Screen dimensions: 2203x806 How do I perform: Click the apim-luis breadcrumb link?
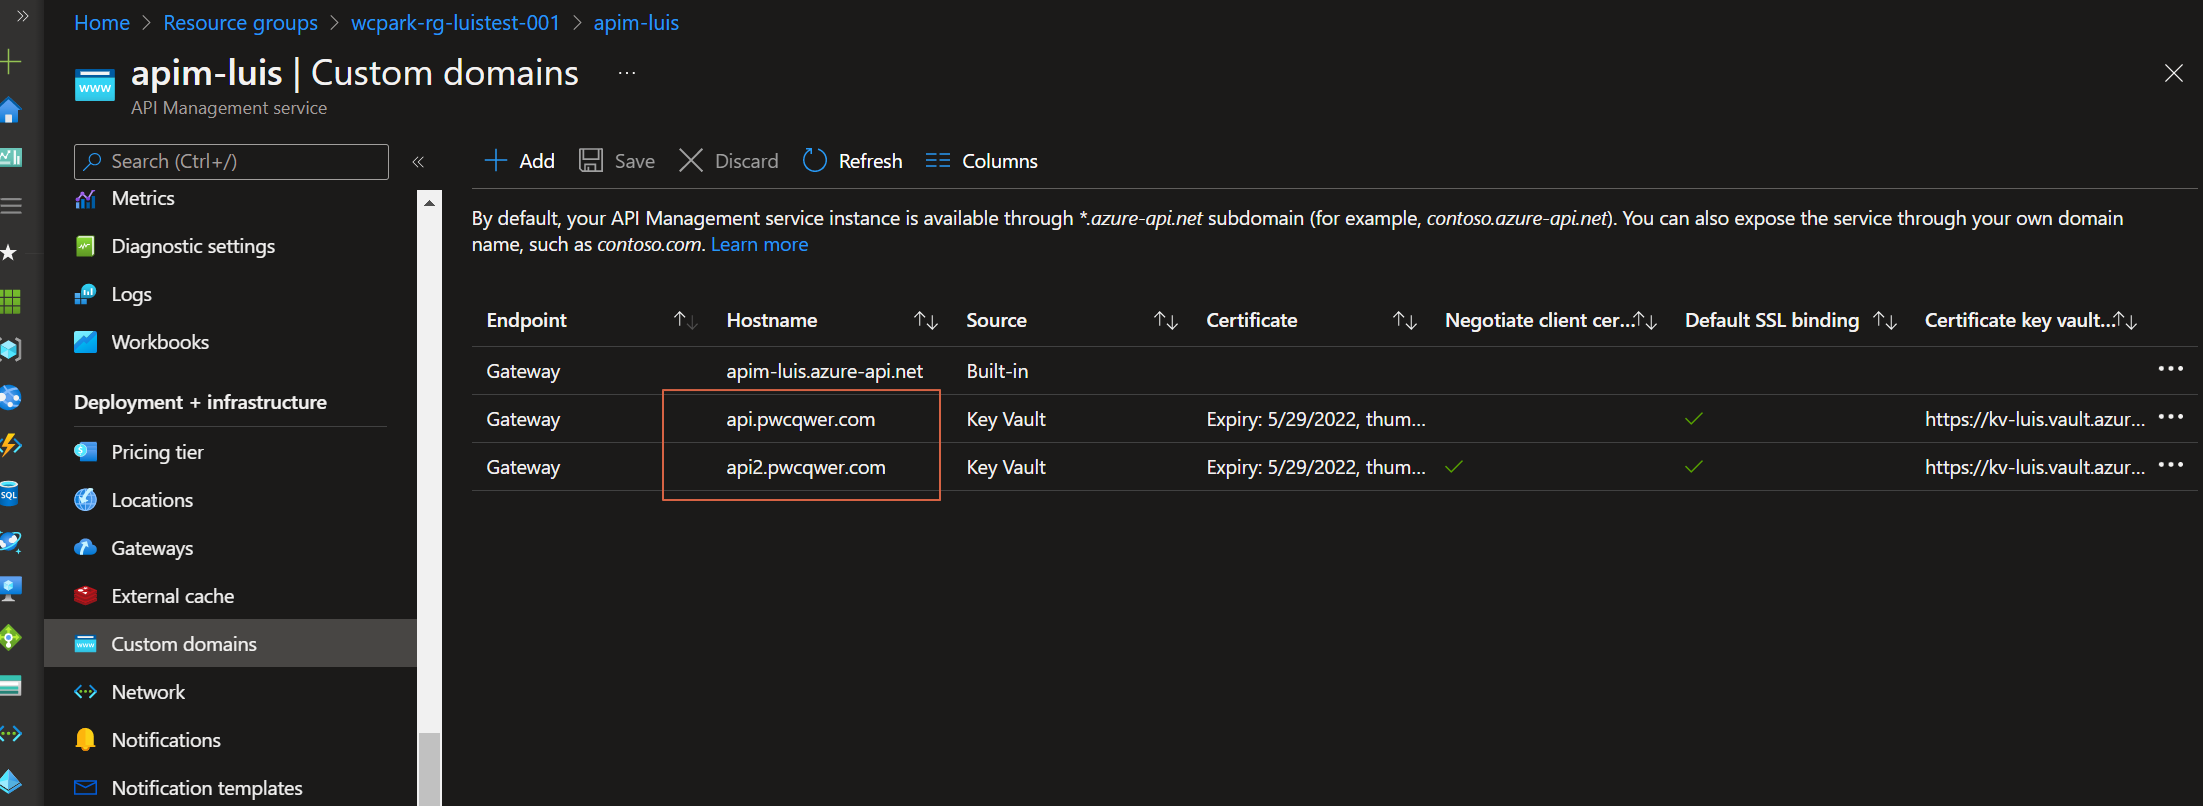point(636,22)
